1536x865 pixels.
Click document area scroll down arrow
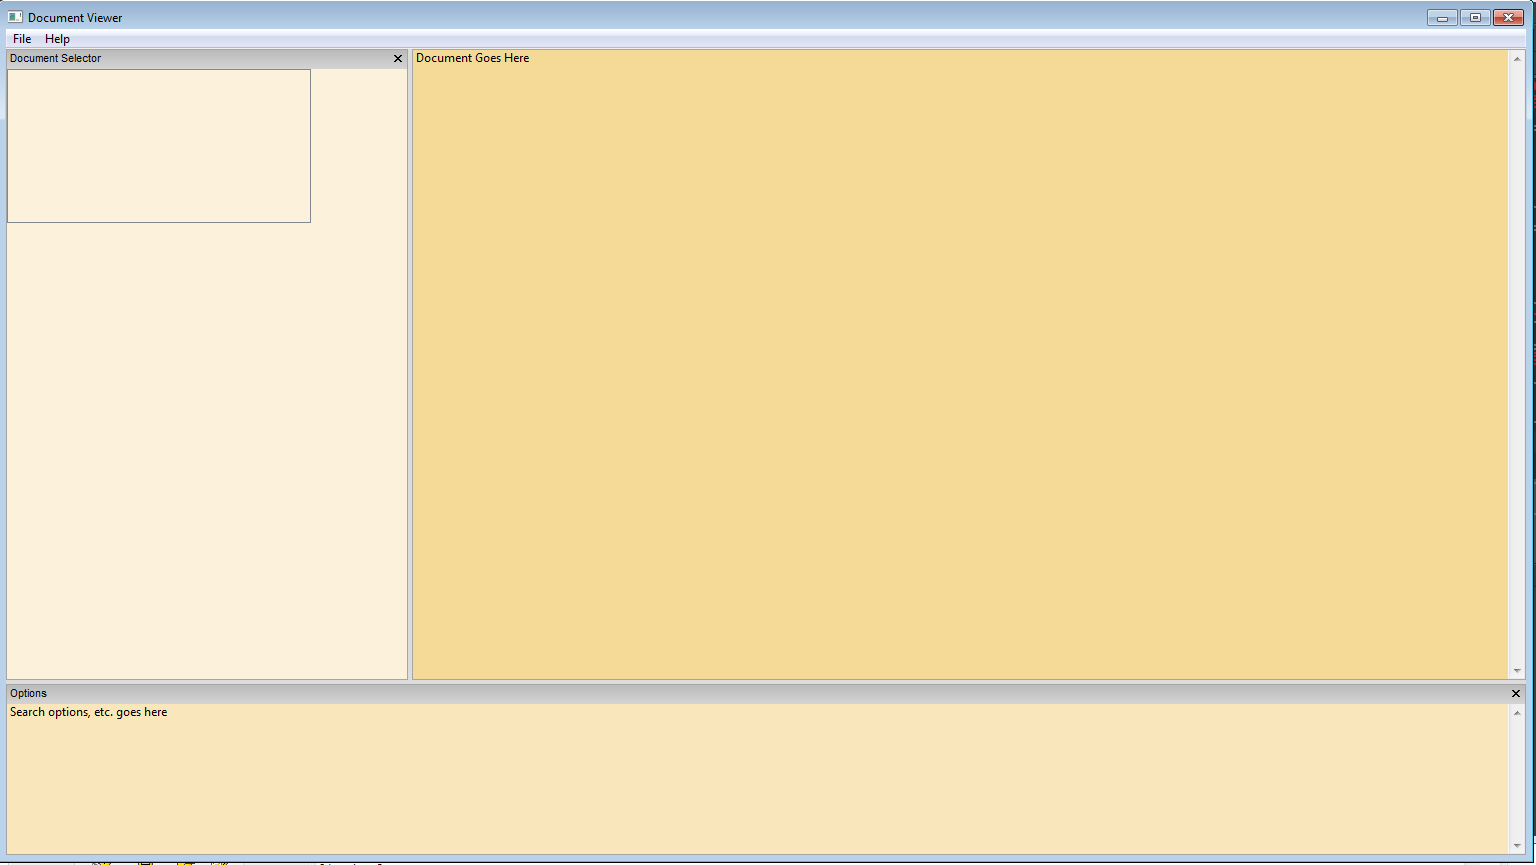point(1517,671)
